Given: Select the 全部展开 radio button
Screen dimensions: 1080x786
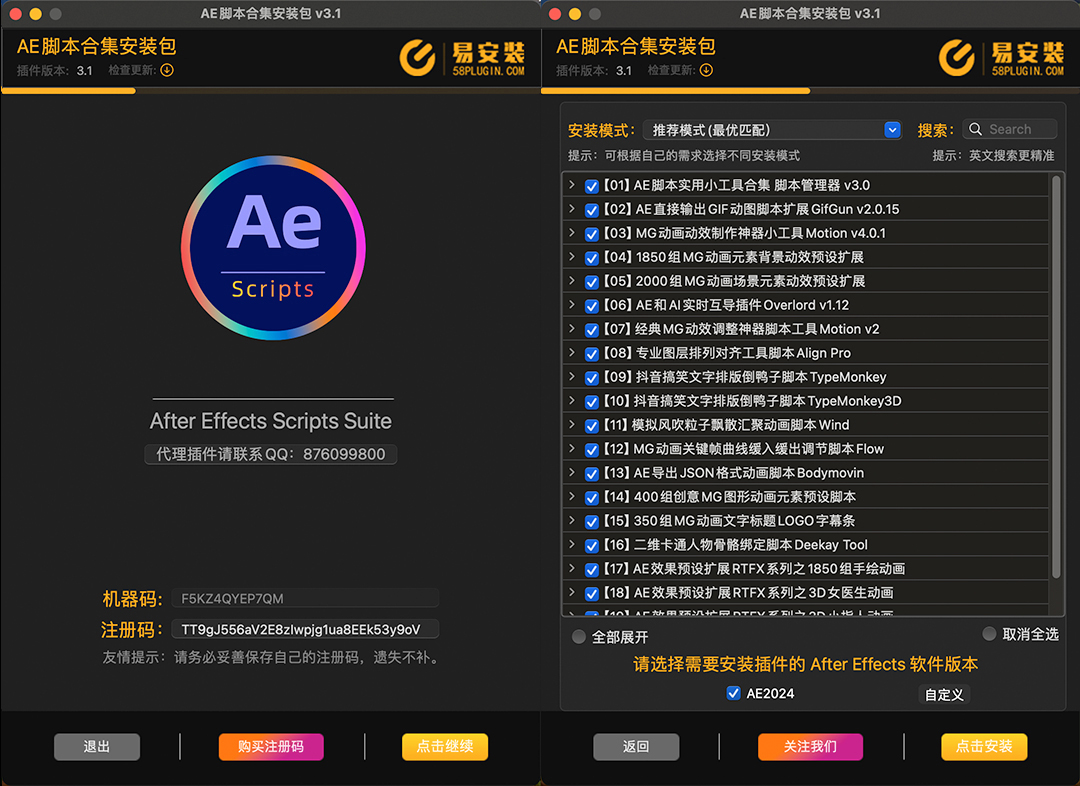Looking at the screenshot, I should 579,637.
